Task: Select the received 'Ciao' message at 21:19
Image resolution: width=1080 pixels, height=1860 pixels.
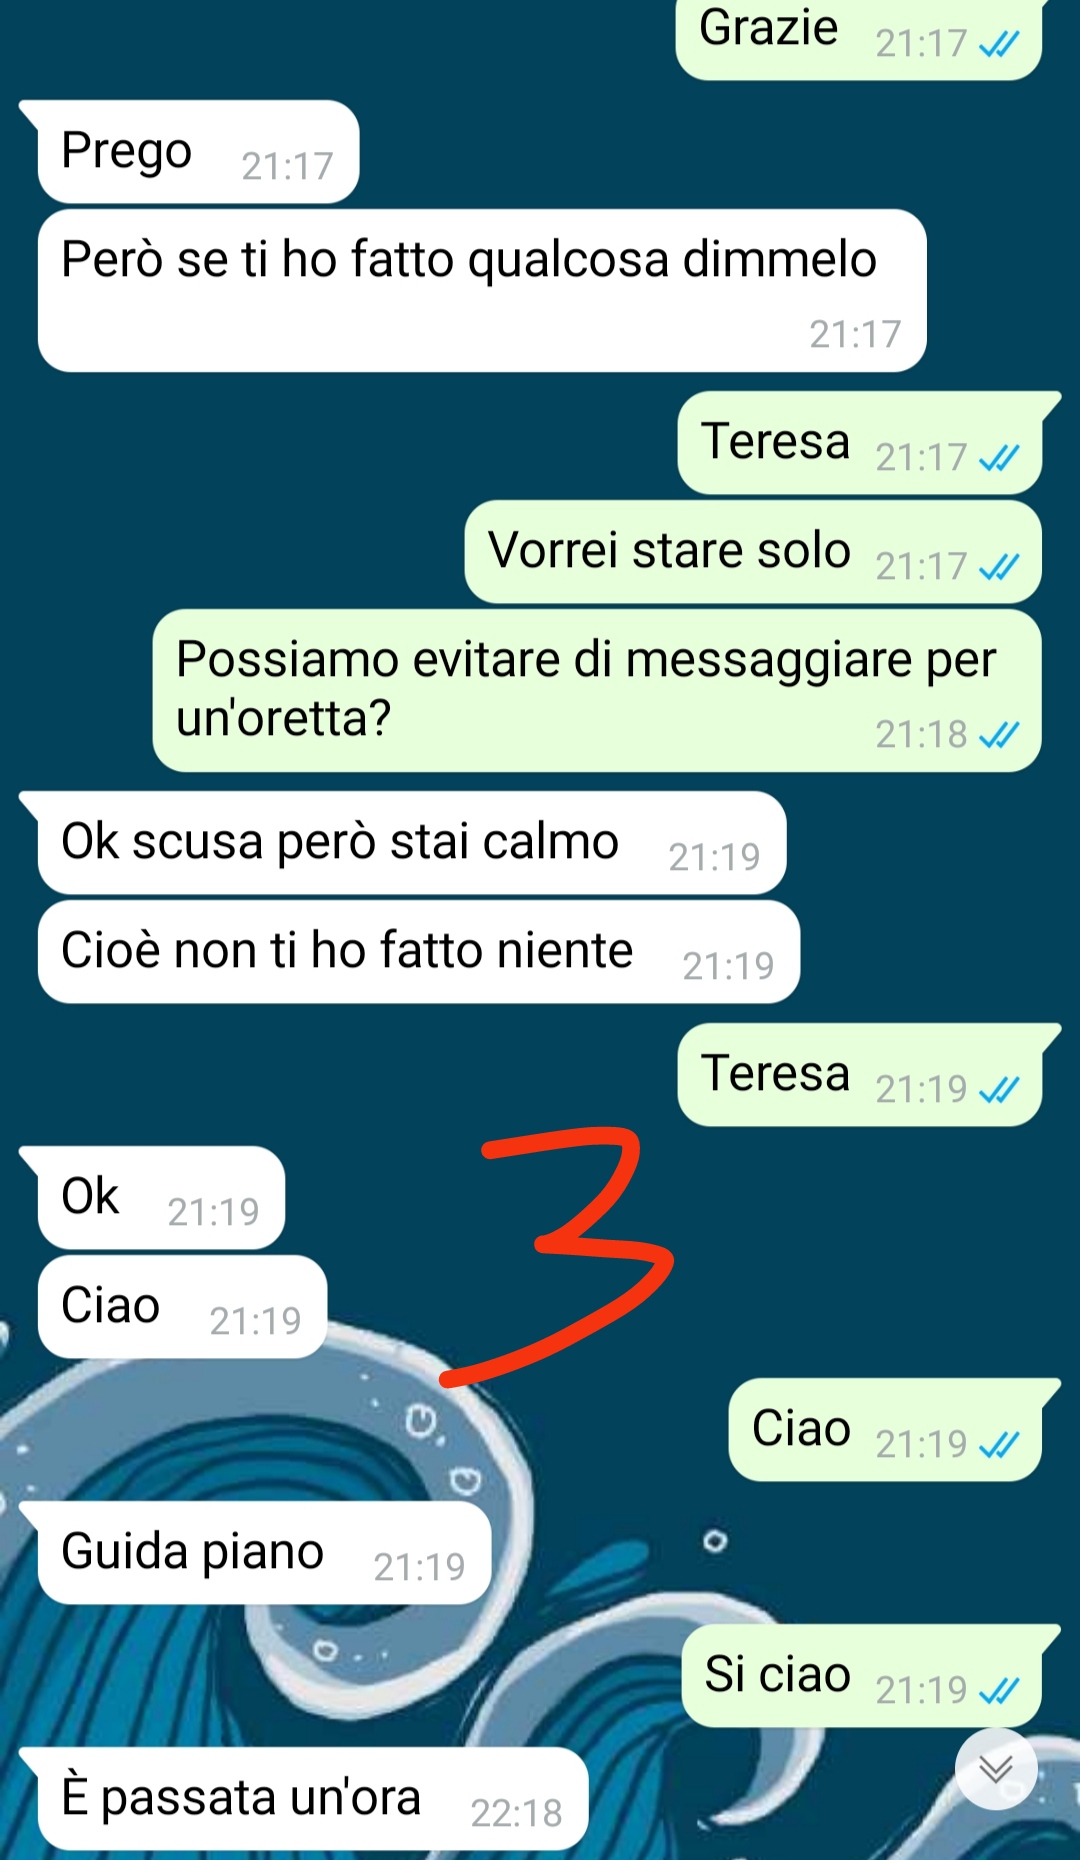Action: [x=182, y=1307]
